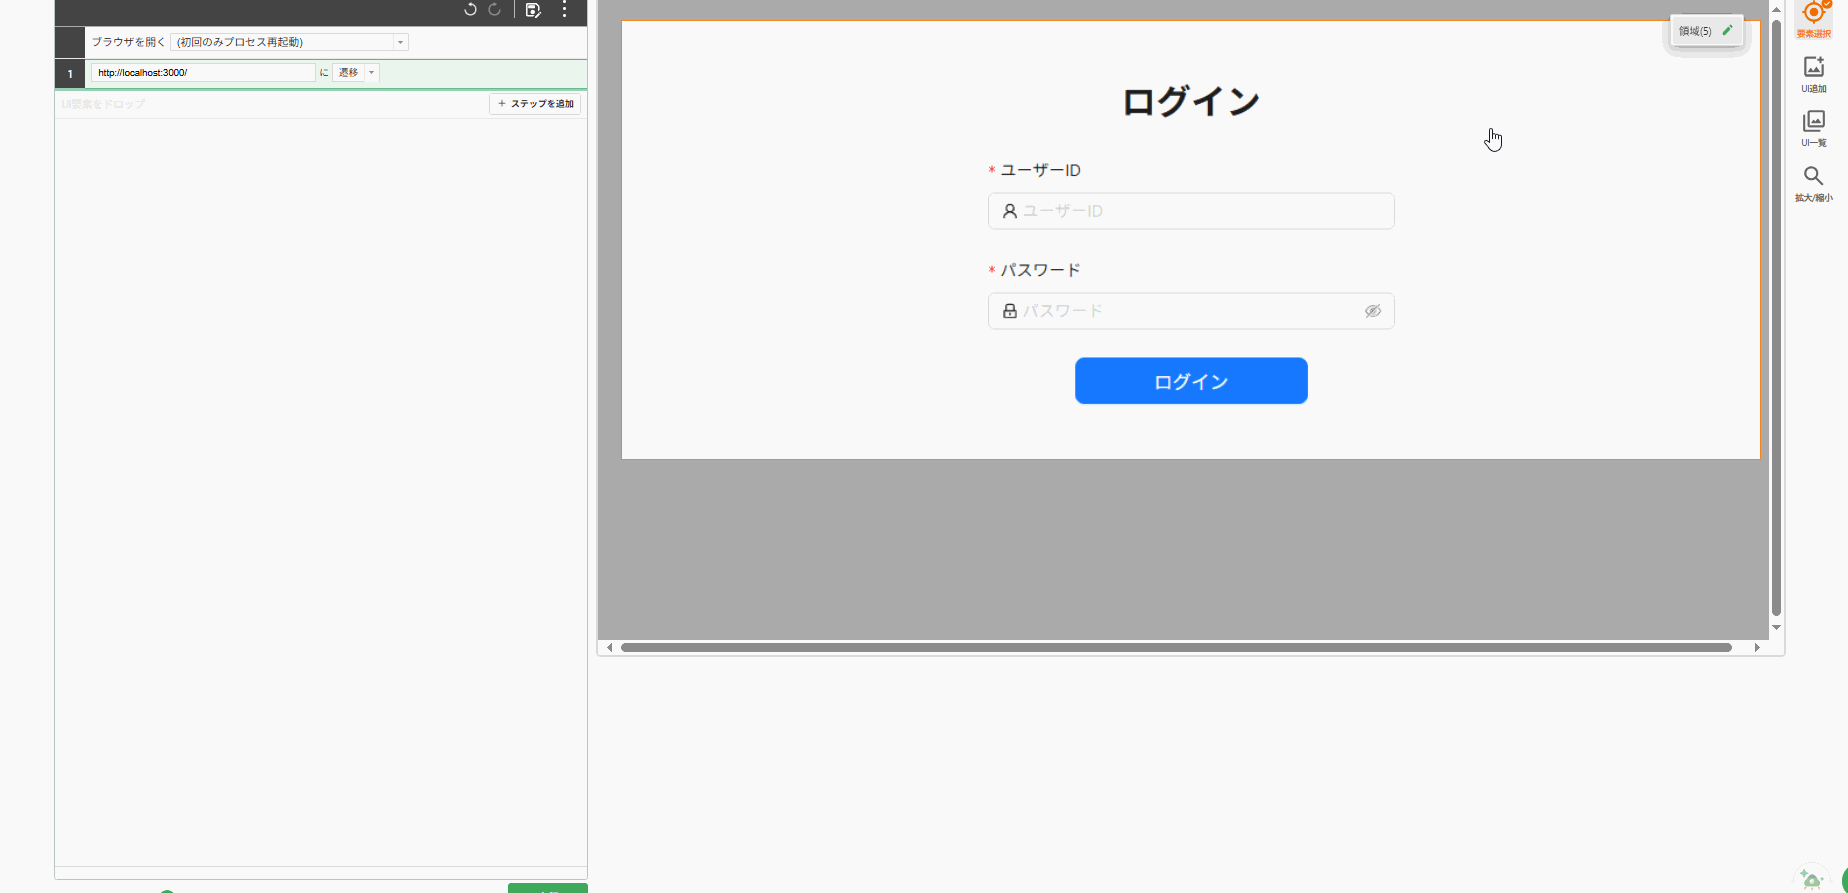Select step number 1 row header
This screenshot has height=893, width=1848.
click(70, 74)
